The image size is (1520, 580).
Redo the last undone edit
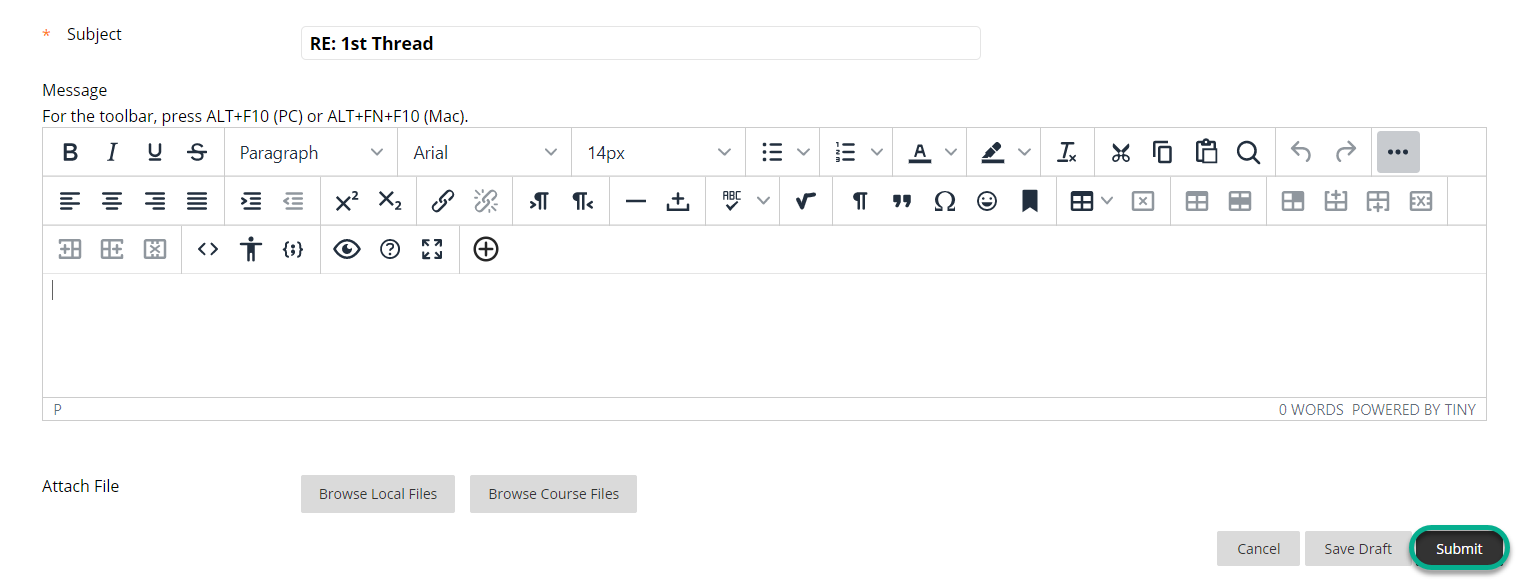coord(1346,153)
